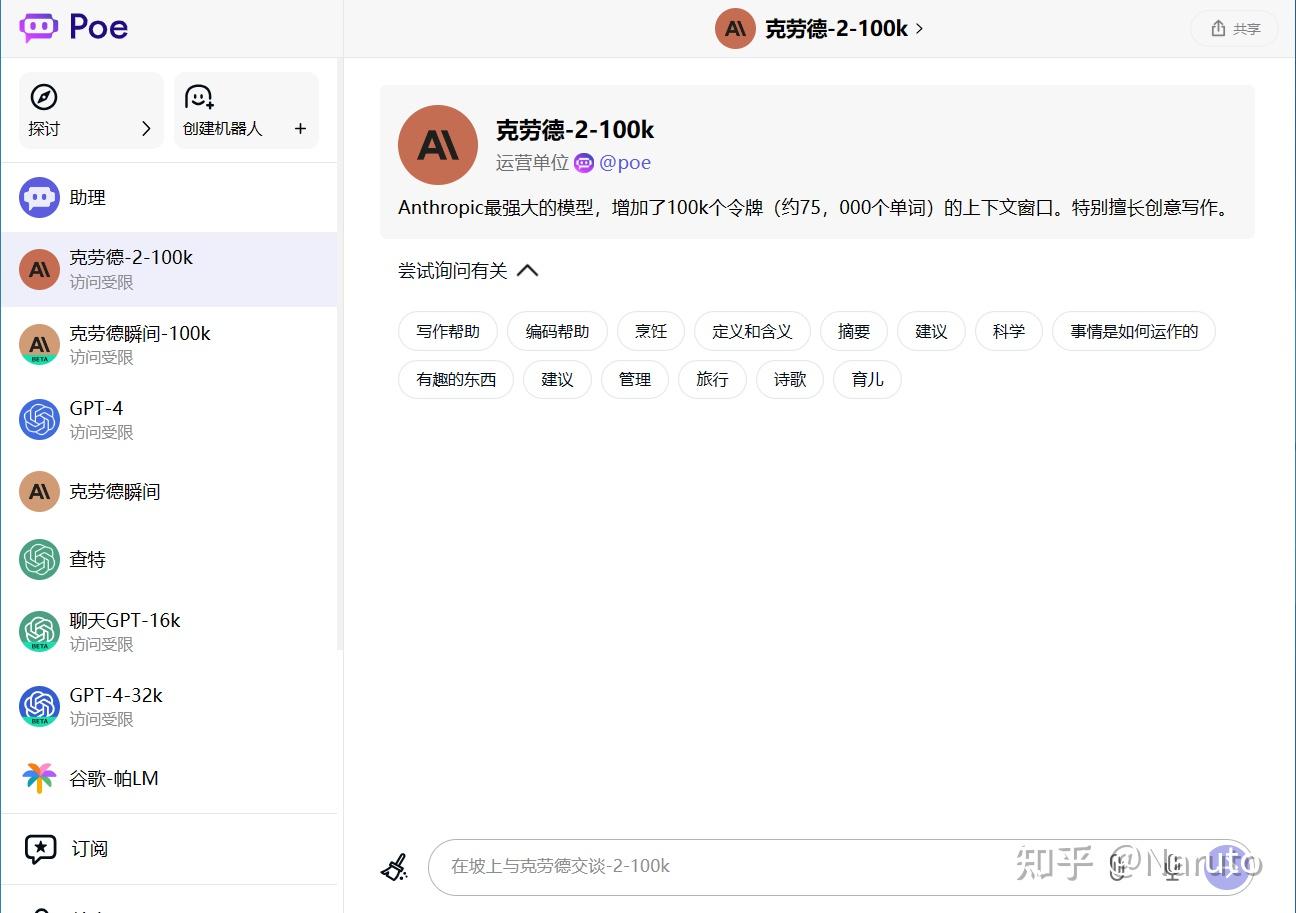Image resolution: width=1296 pixels, height=913 pixels.
Task: Follow the @poe operator link
Action: click(x=625, y=163)
